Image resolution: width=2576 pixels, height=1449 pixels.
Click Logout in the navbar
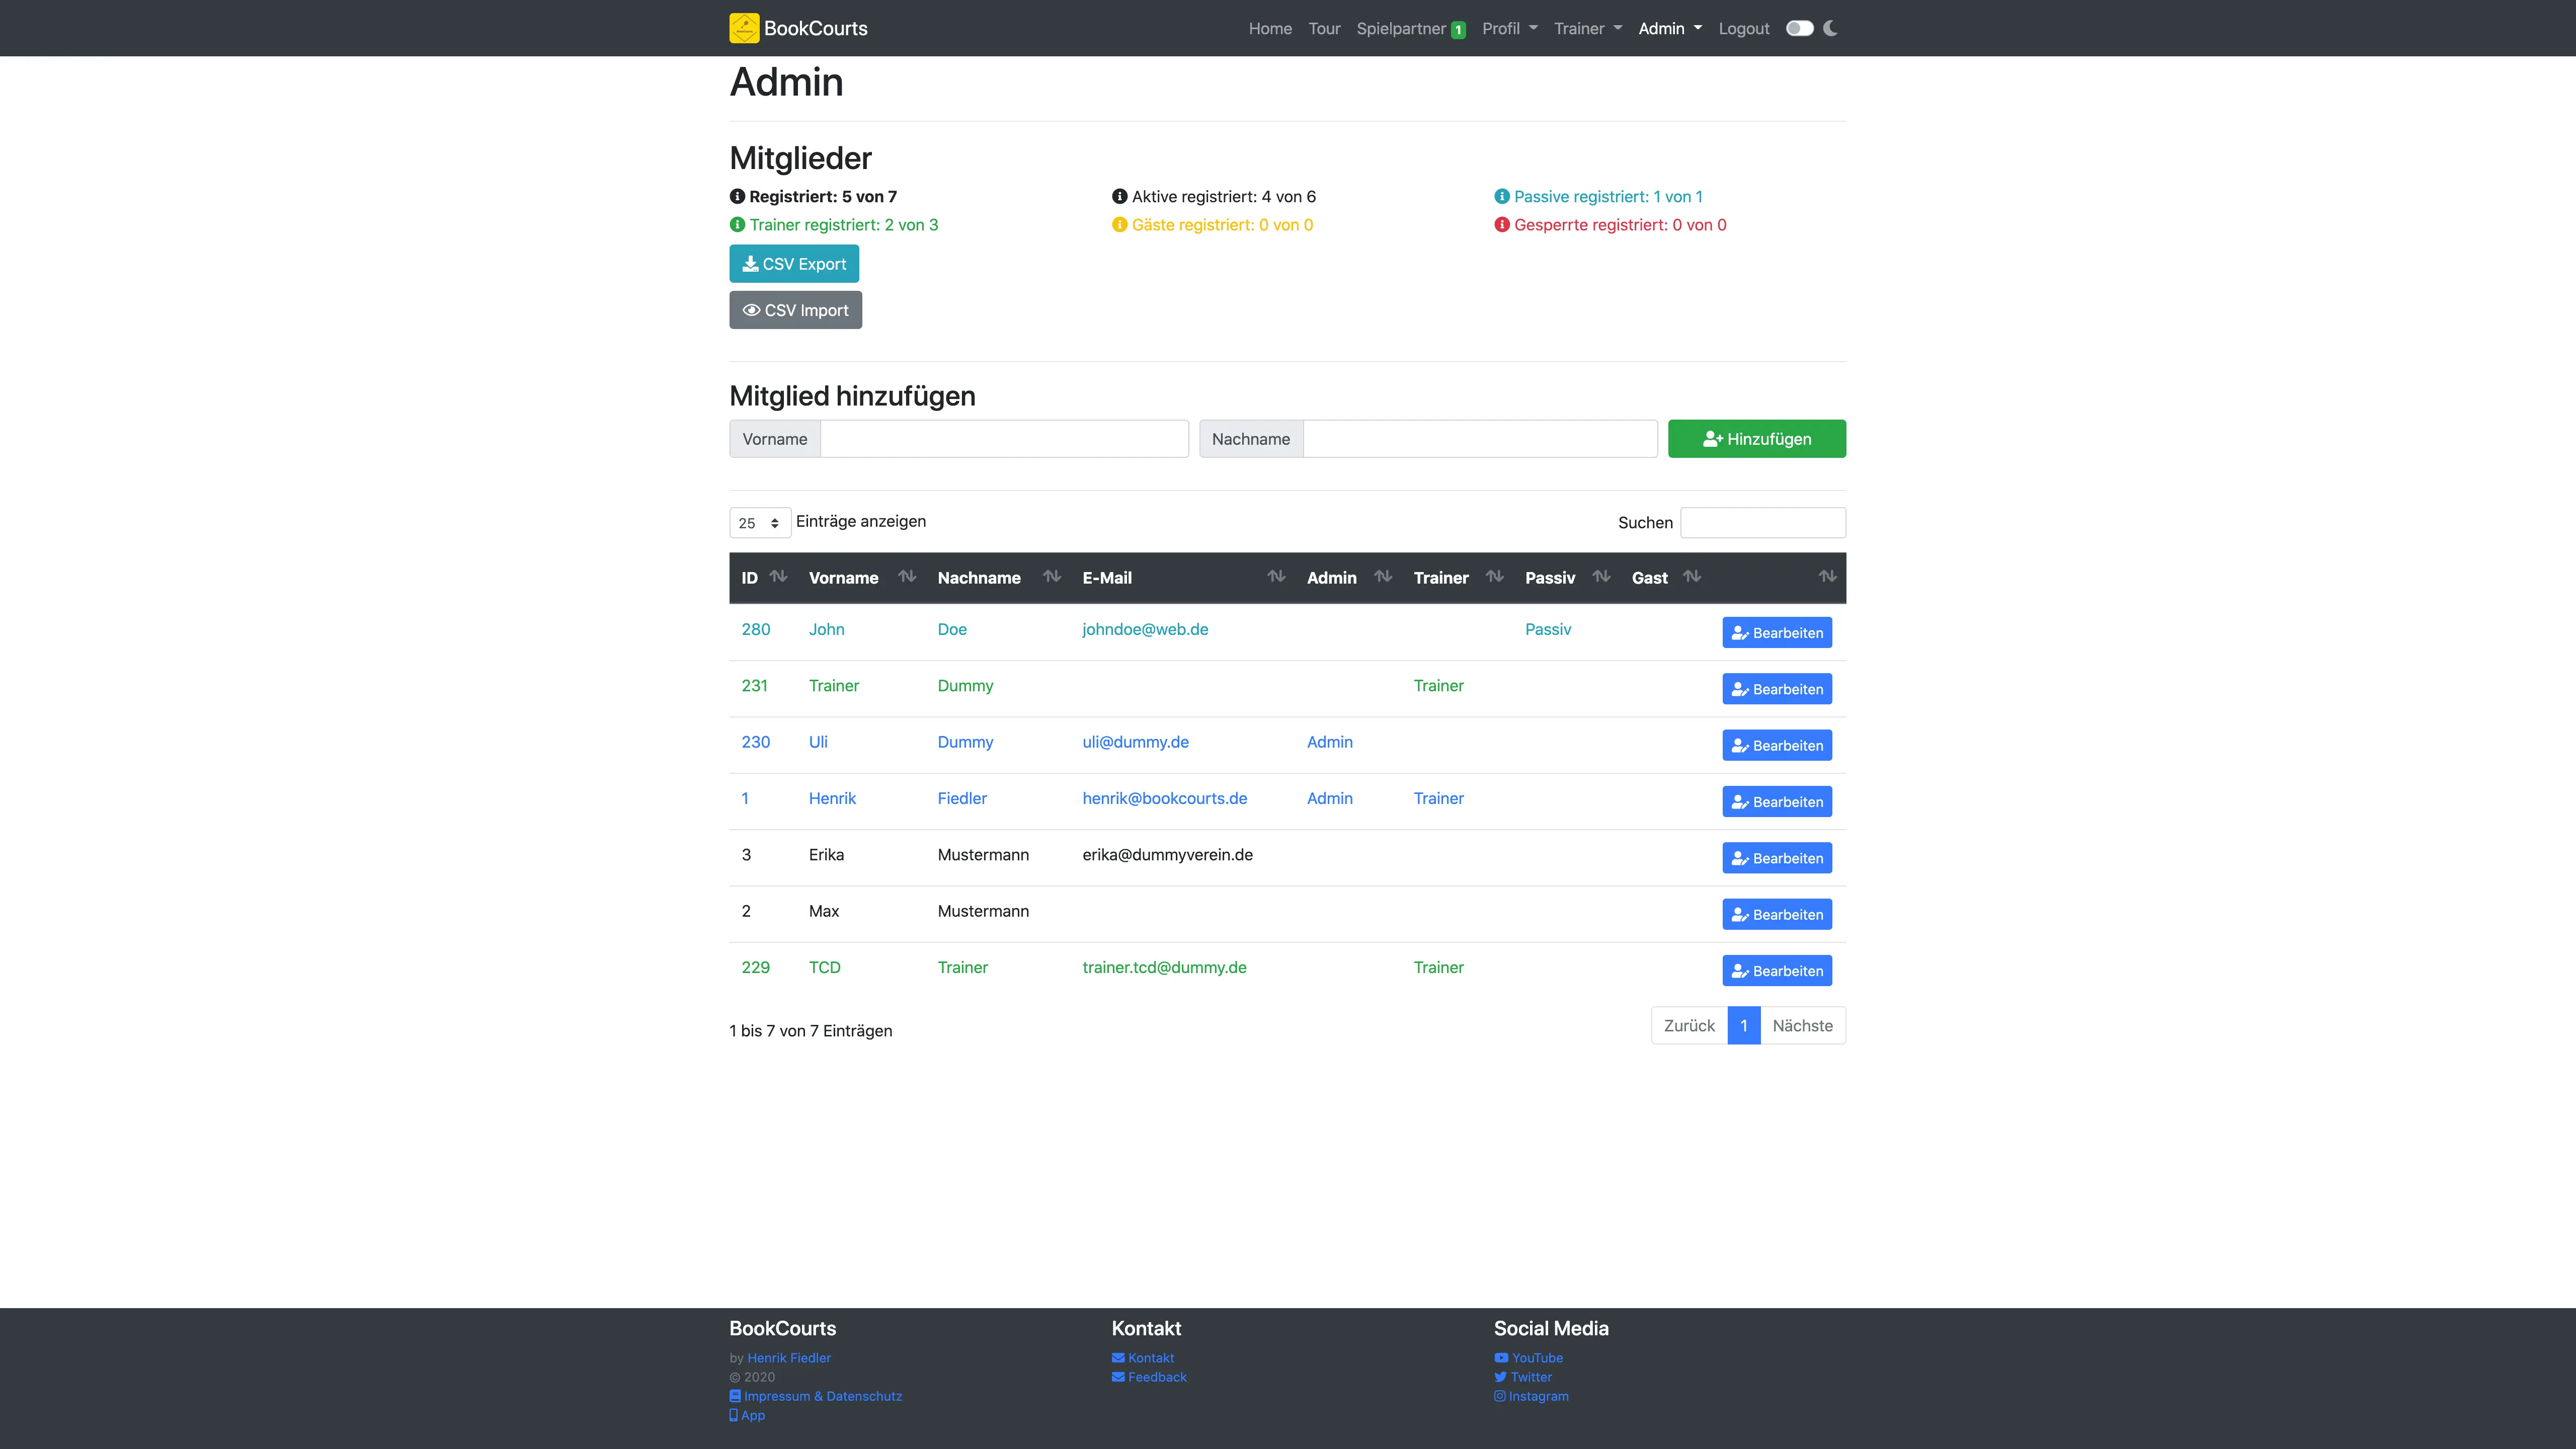coord(1743,28)
